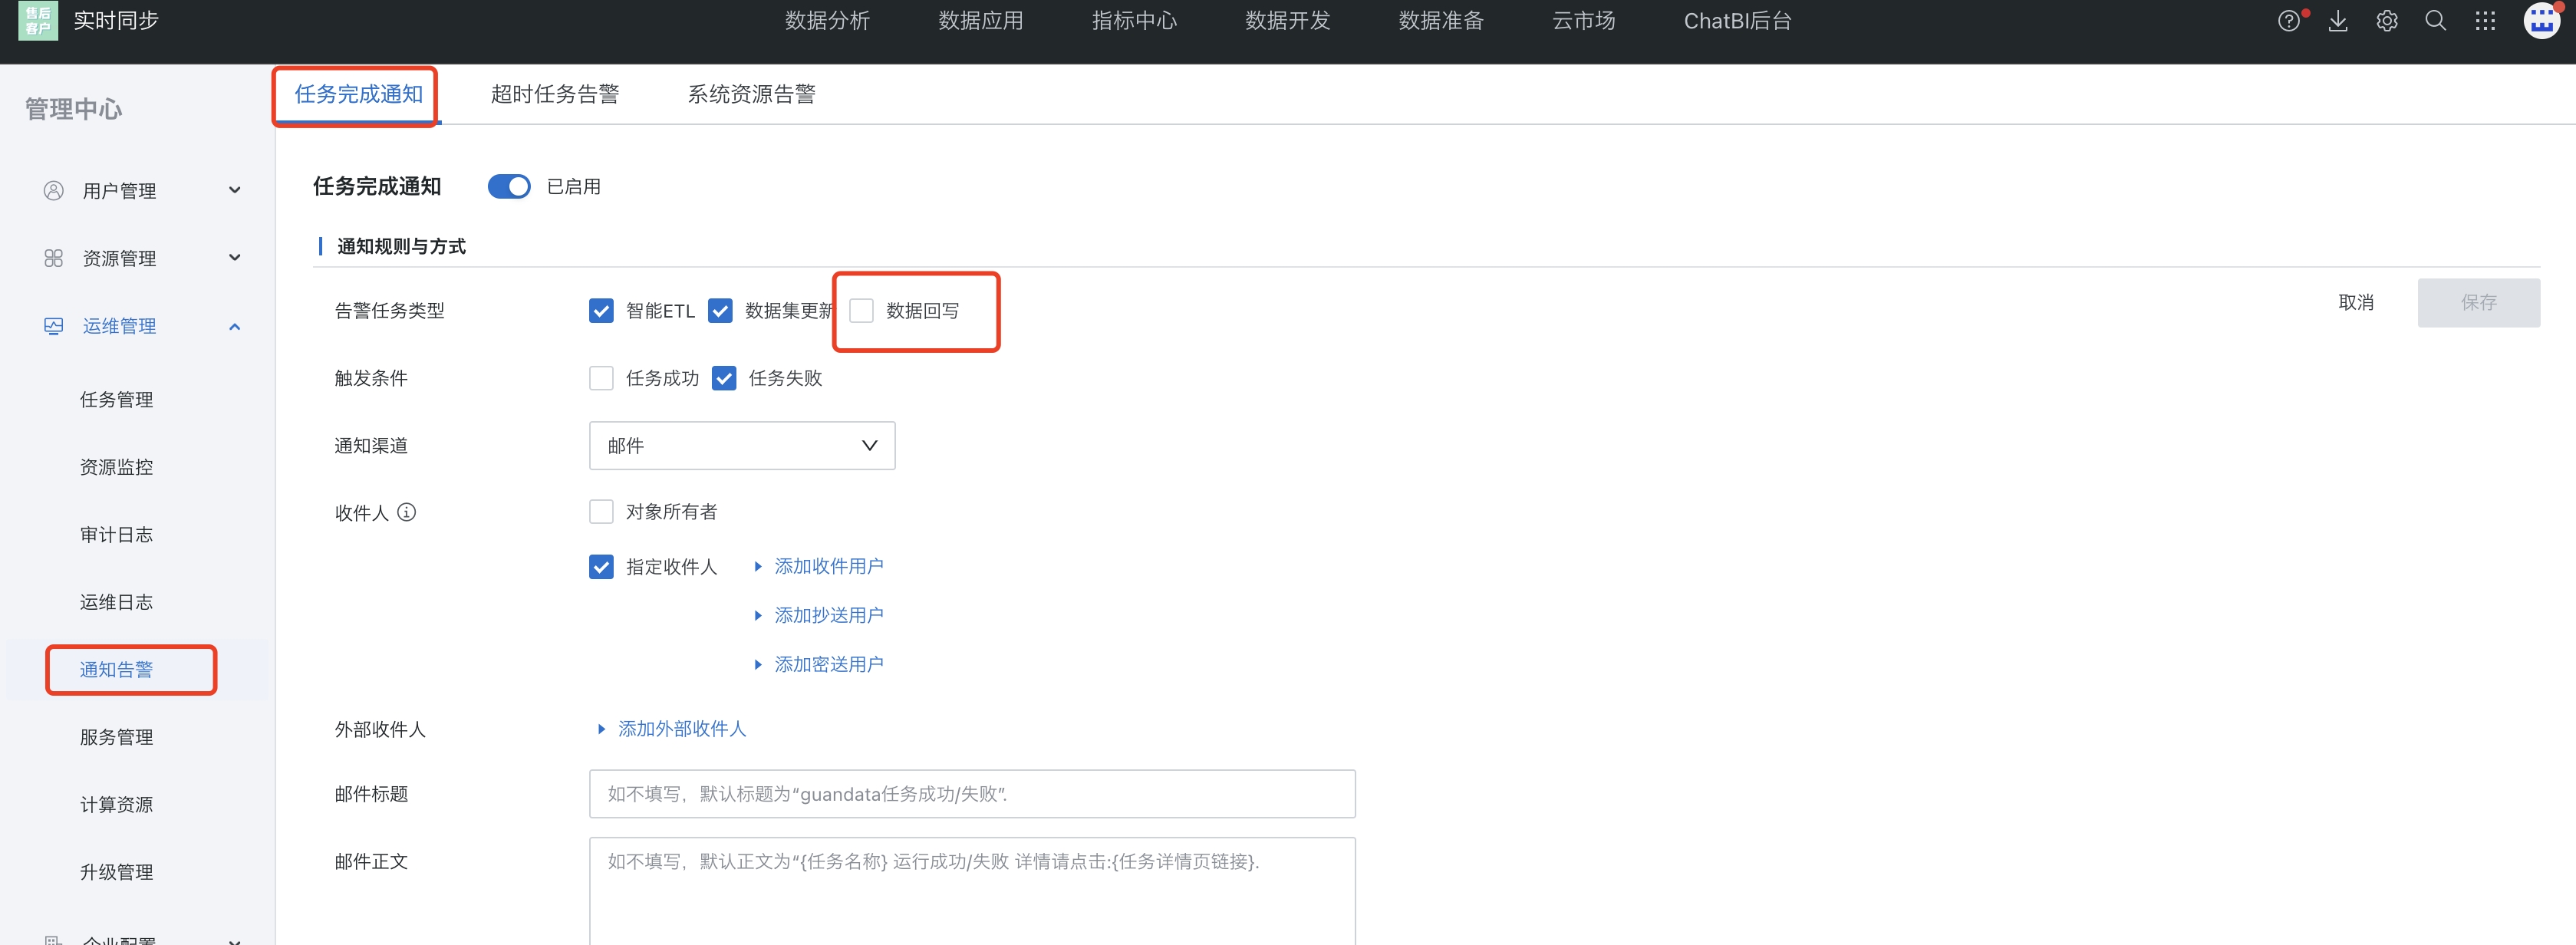
Task: Open 数据应用 in top menu
Action: (x=981, y=21)
